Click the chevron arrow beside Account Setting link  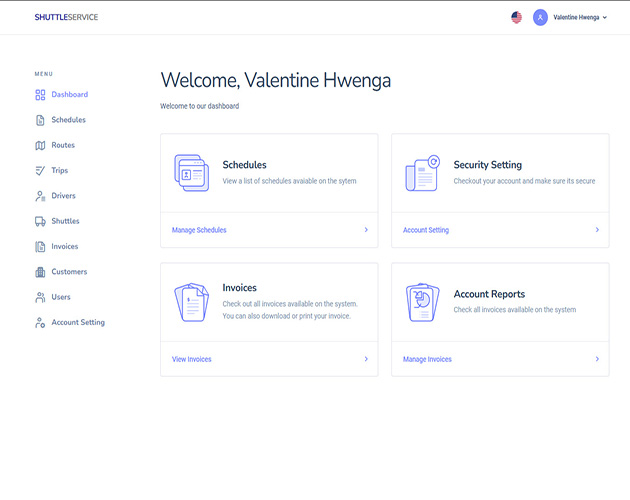(x=597, y=230)
